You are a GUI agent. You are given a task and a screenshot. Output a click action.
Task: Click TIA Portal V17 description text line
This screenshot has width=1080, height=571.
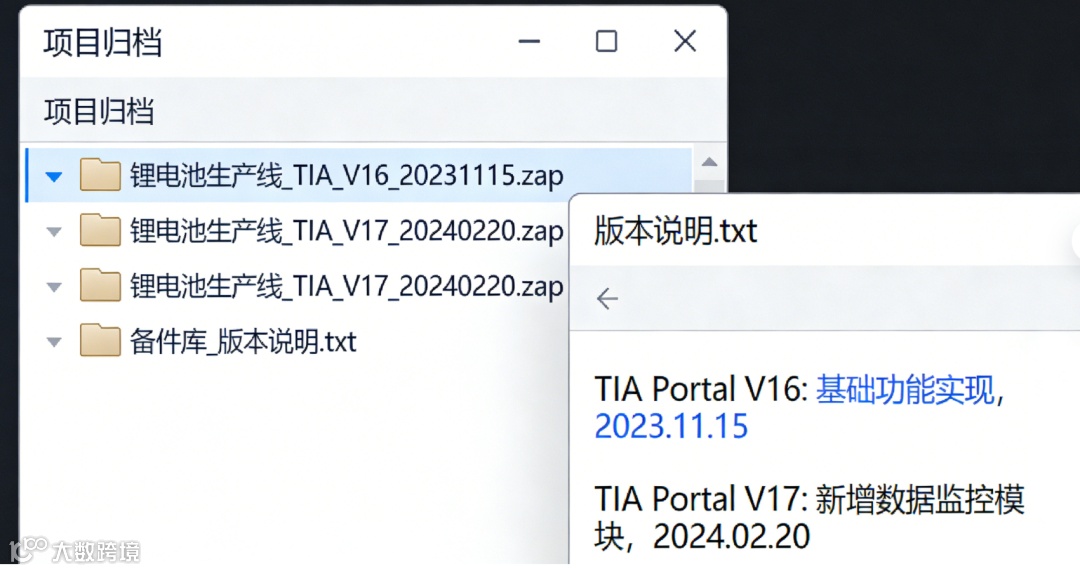coord(809,499)
